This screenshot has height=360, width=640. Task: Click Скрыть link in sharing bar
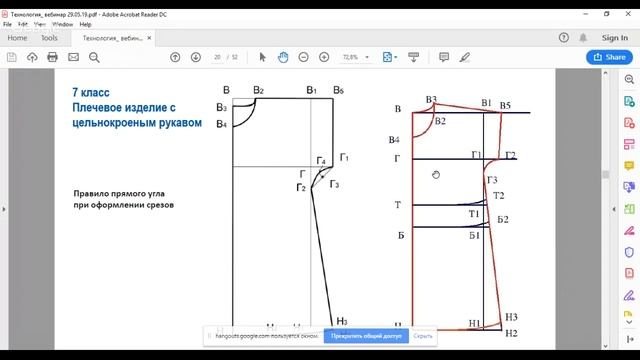[423, 336]
